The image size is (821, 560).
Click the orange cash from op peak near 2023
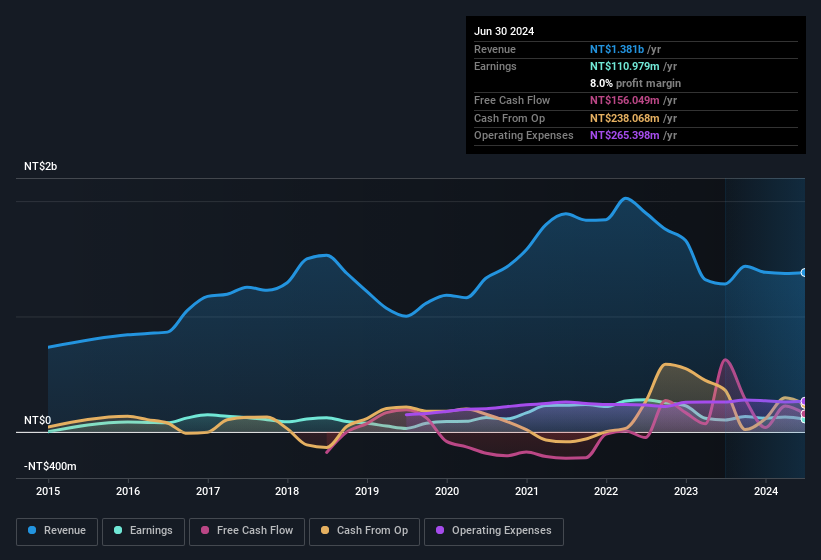(666, 364)
